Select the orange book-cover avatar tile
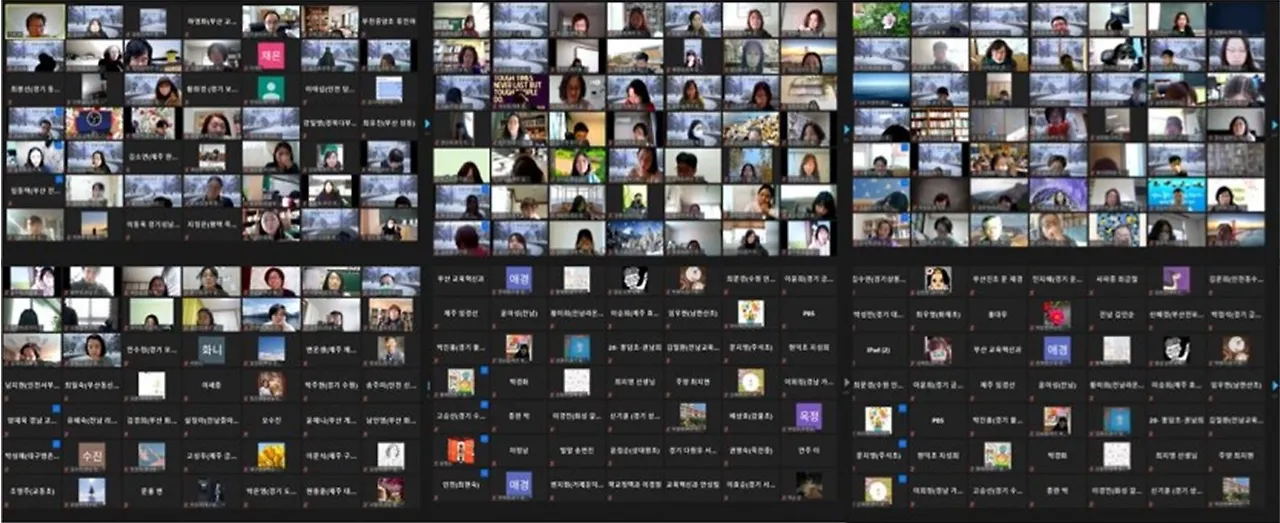The width and height of the screenshot is (1280, 523). click(x=461, y=451)
